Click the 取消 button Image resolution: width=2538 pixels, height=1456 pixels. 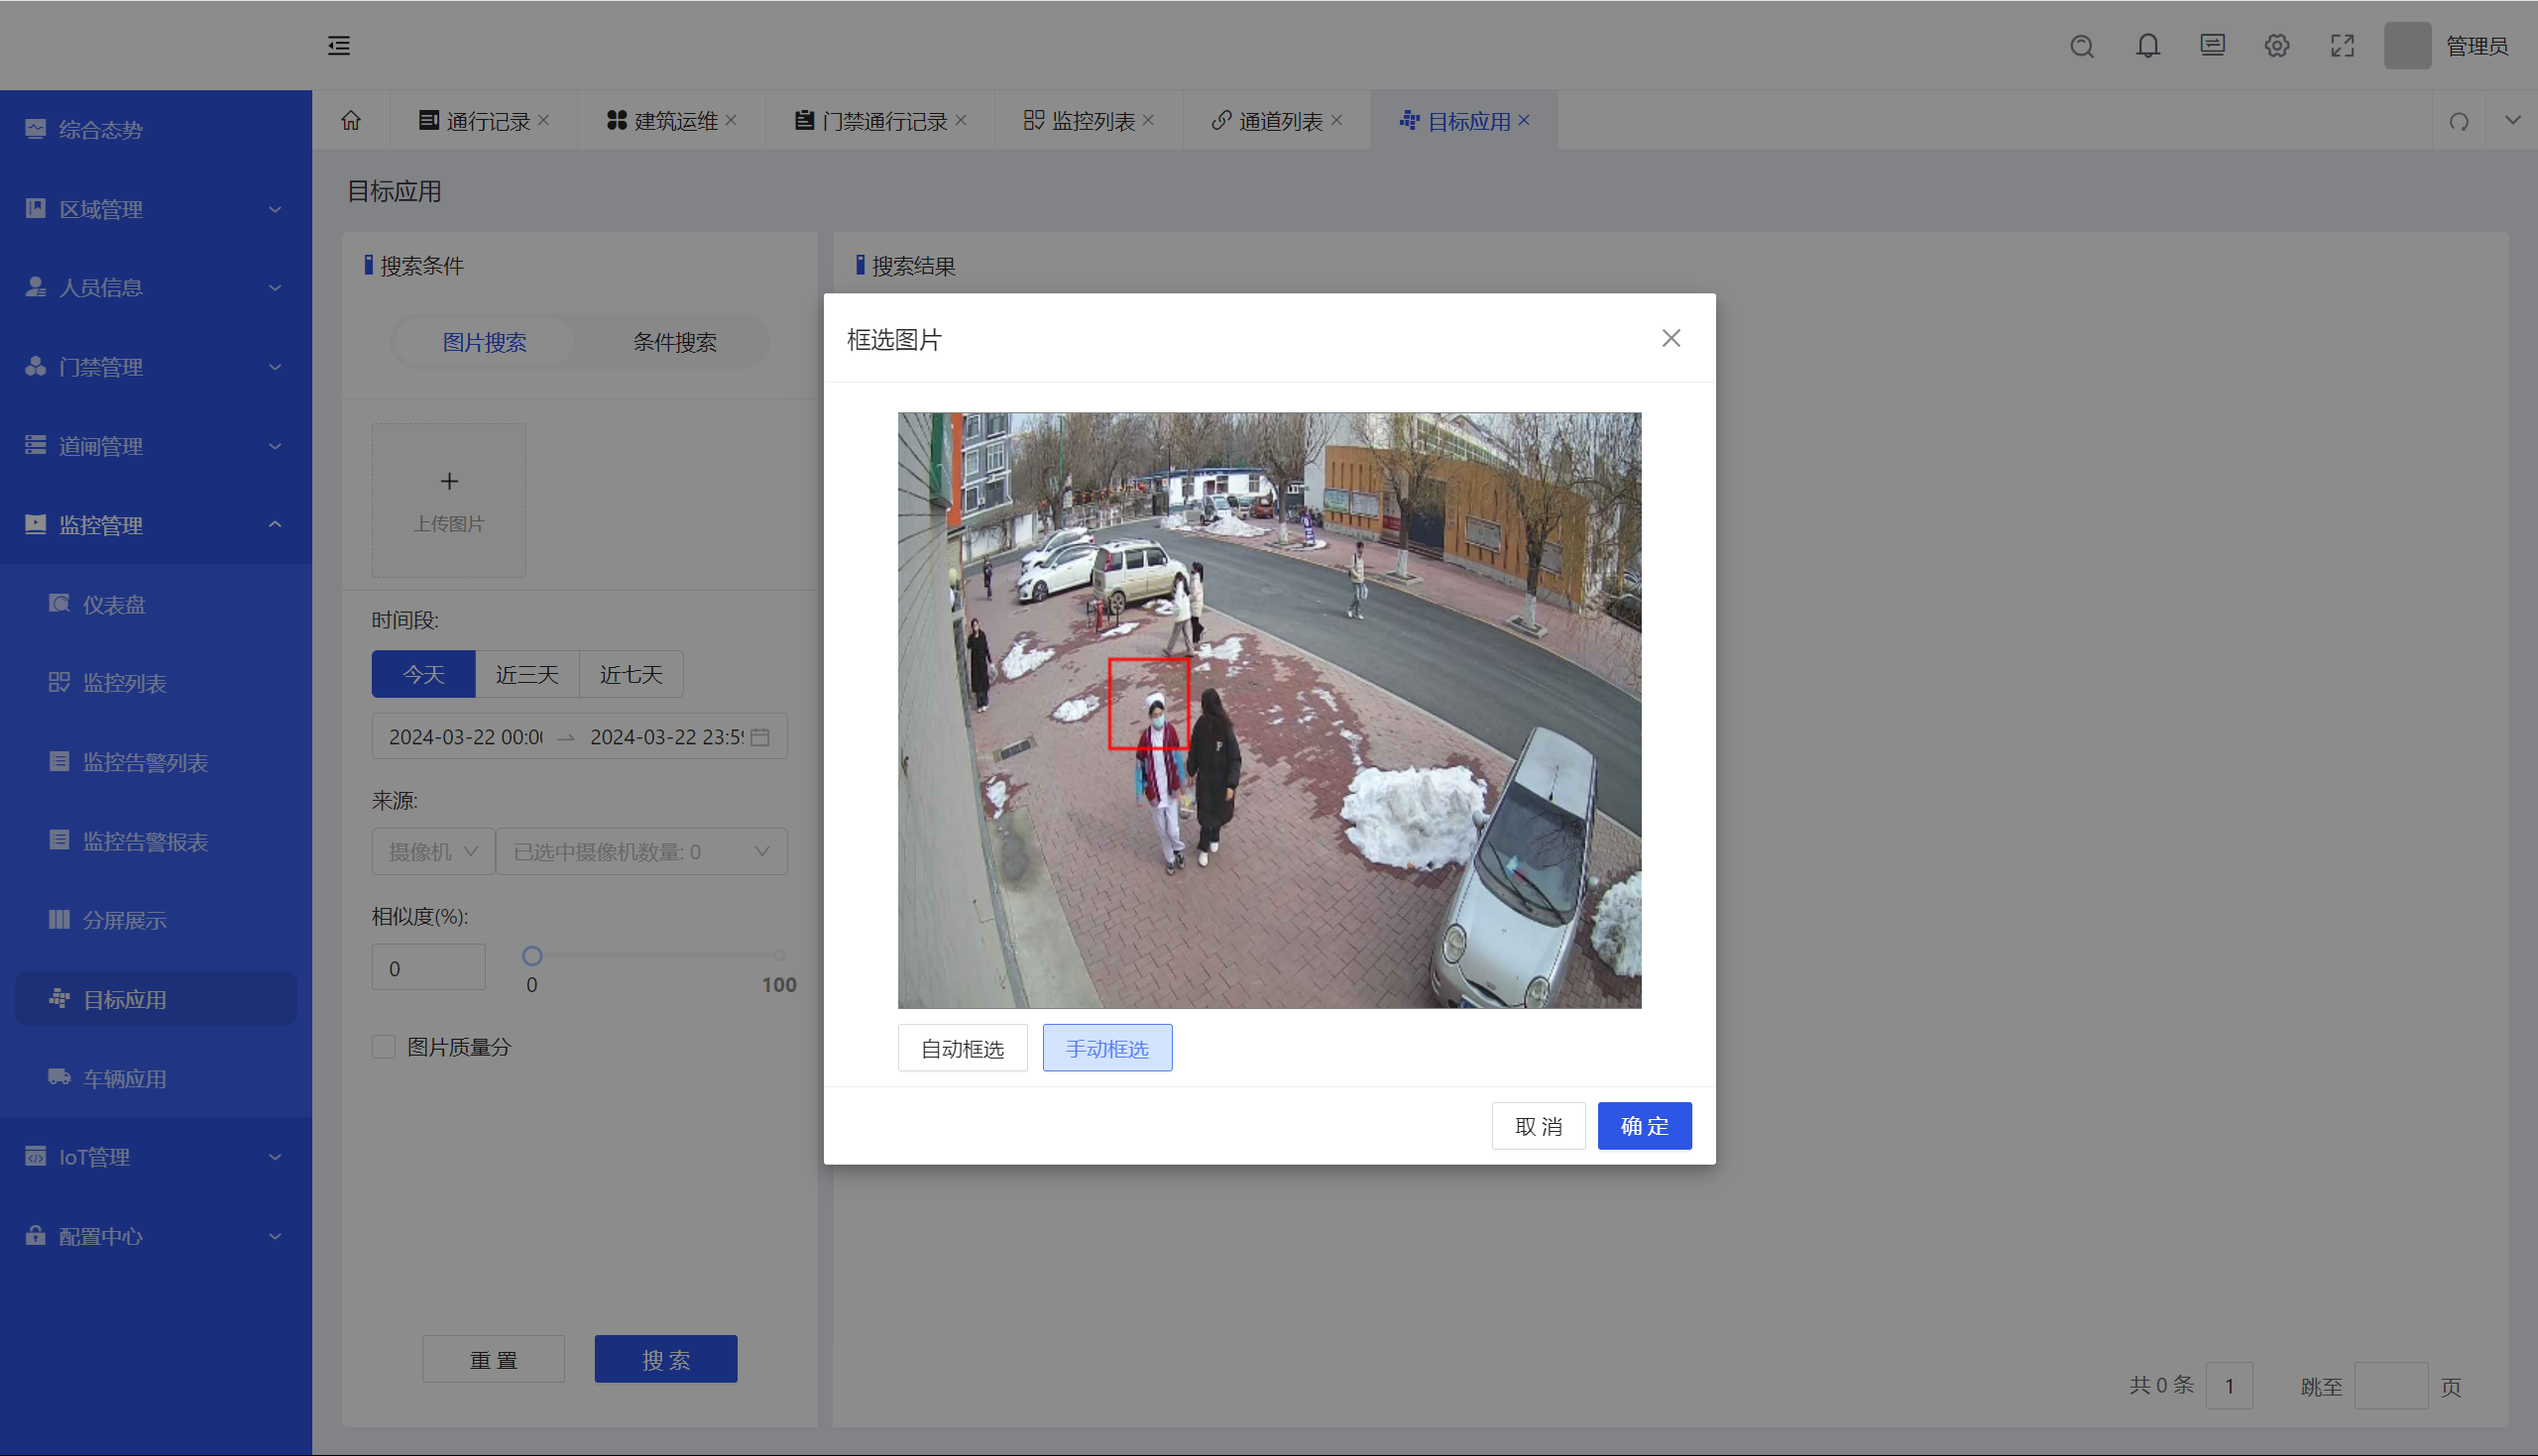(1538, 1126)
